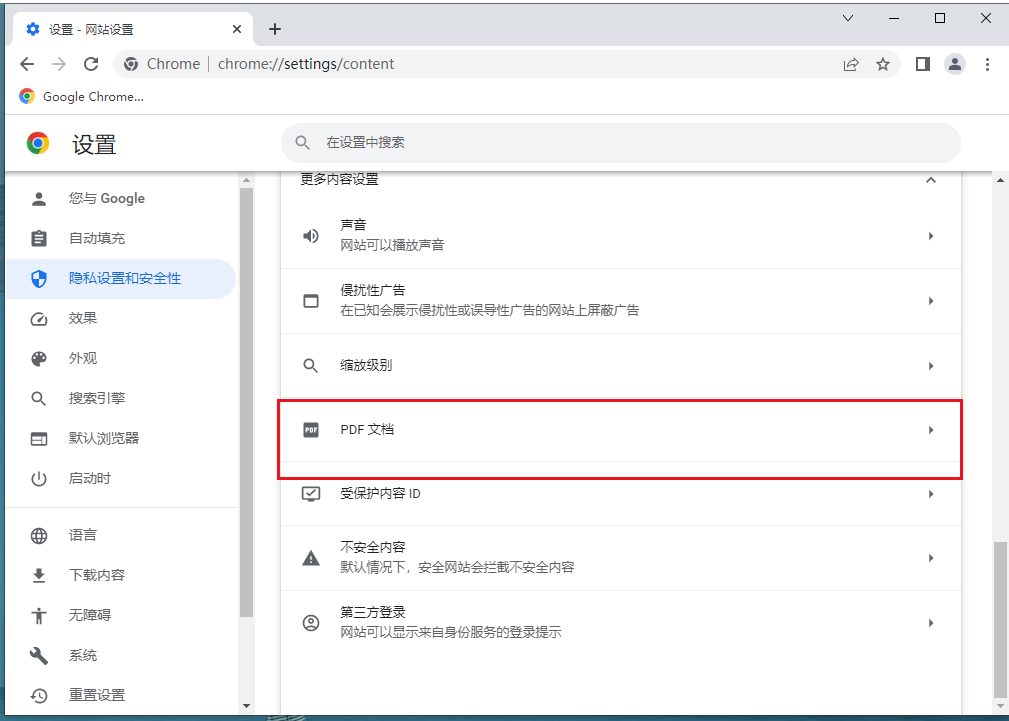Click the address bar URL
Image resolution: width=1009 pixels, height=721 pixels.
coord(306,64)
